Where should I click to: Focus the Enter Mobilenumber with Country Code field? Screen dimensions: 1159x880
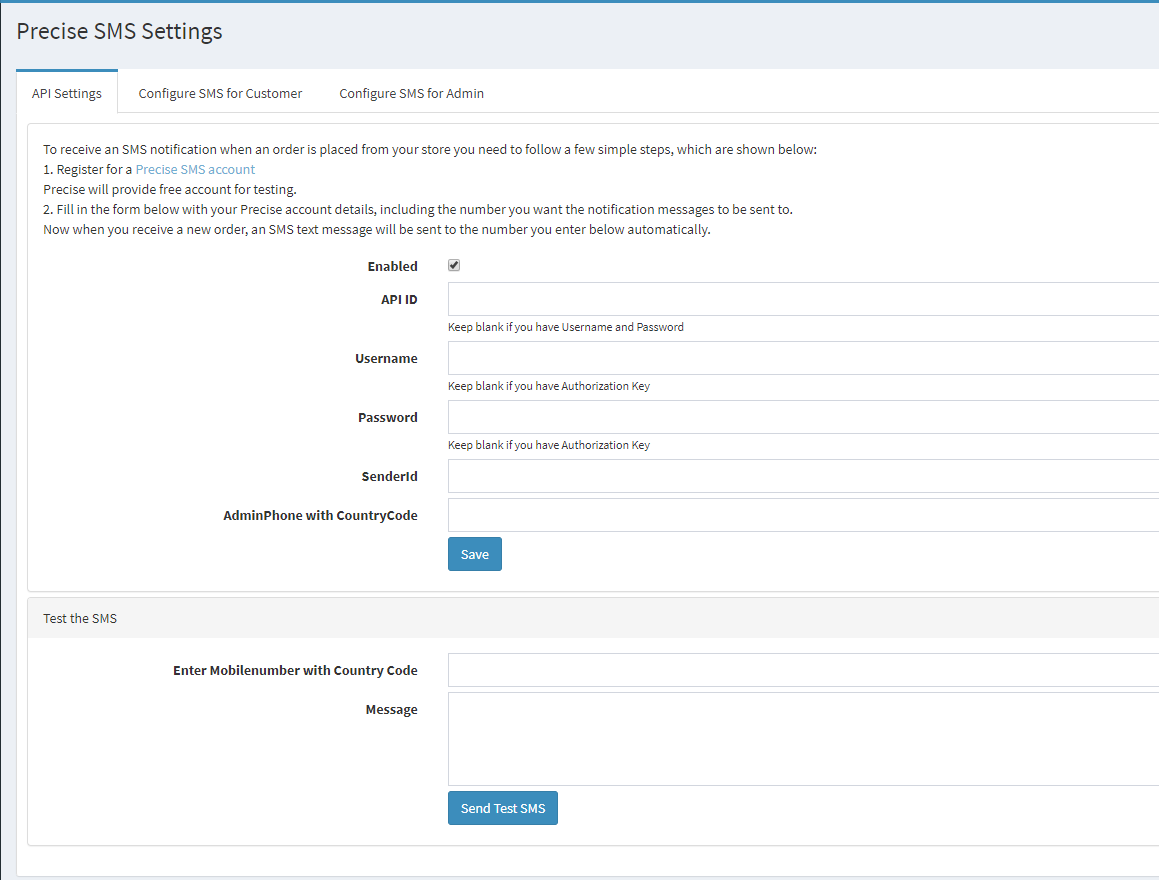[803, 670]
